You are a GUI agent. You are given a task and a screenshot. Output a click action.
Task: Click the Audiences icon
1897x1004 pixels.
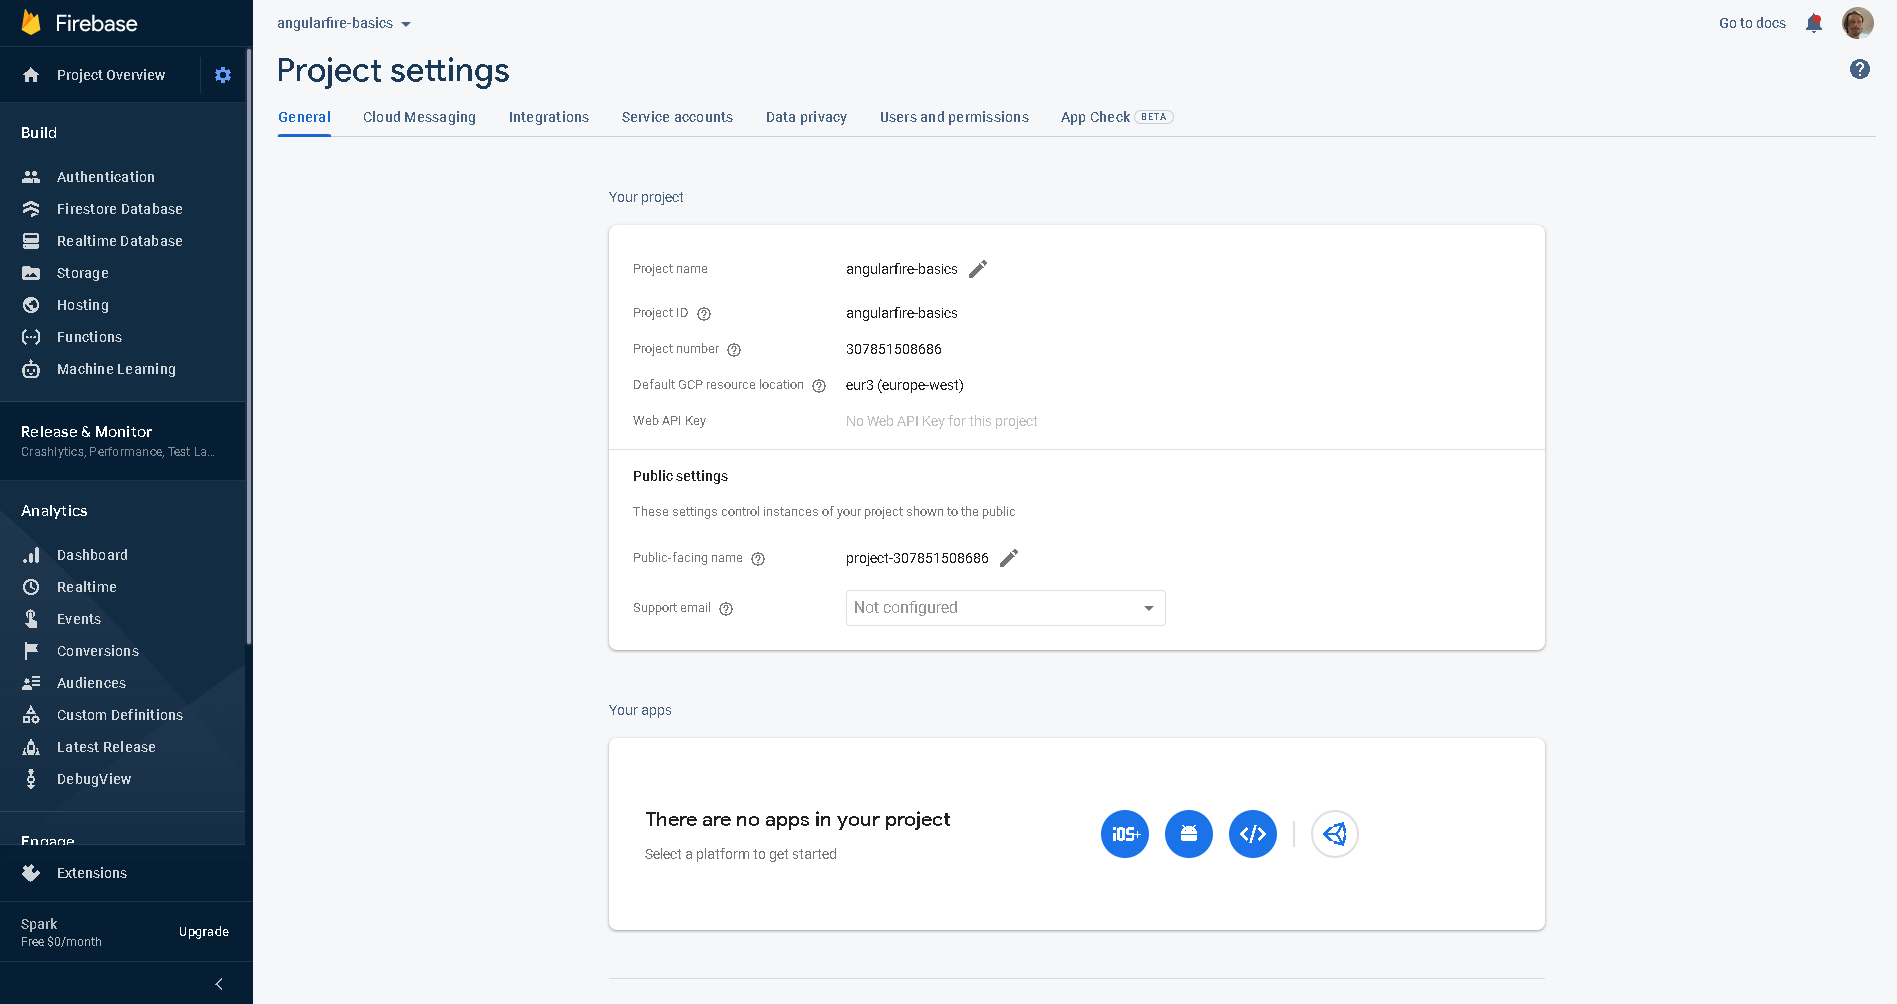31,683
